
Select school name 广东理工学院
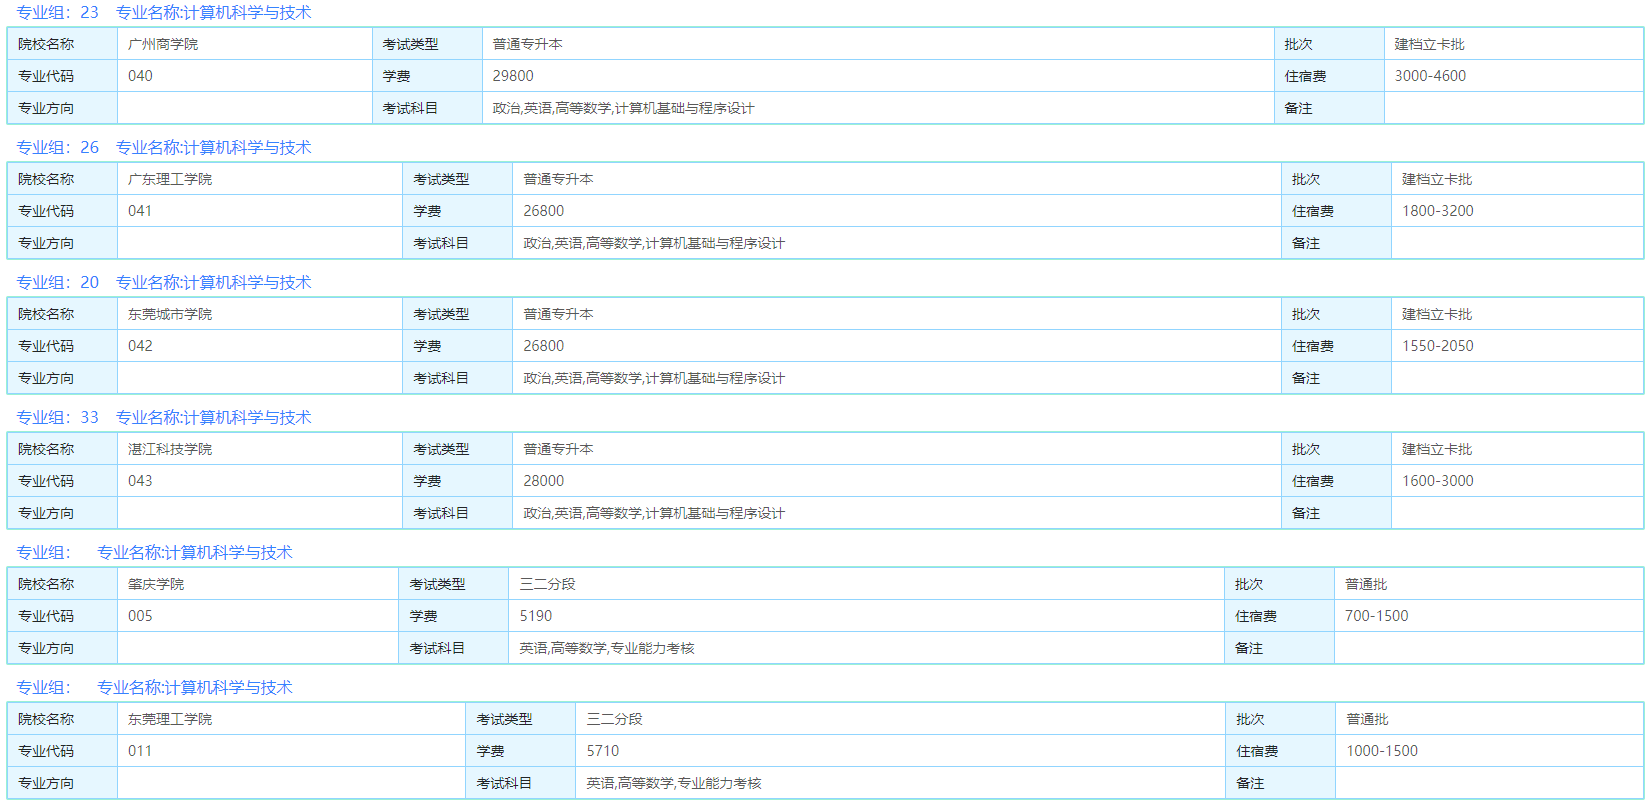point(170,179)
